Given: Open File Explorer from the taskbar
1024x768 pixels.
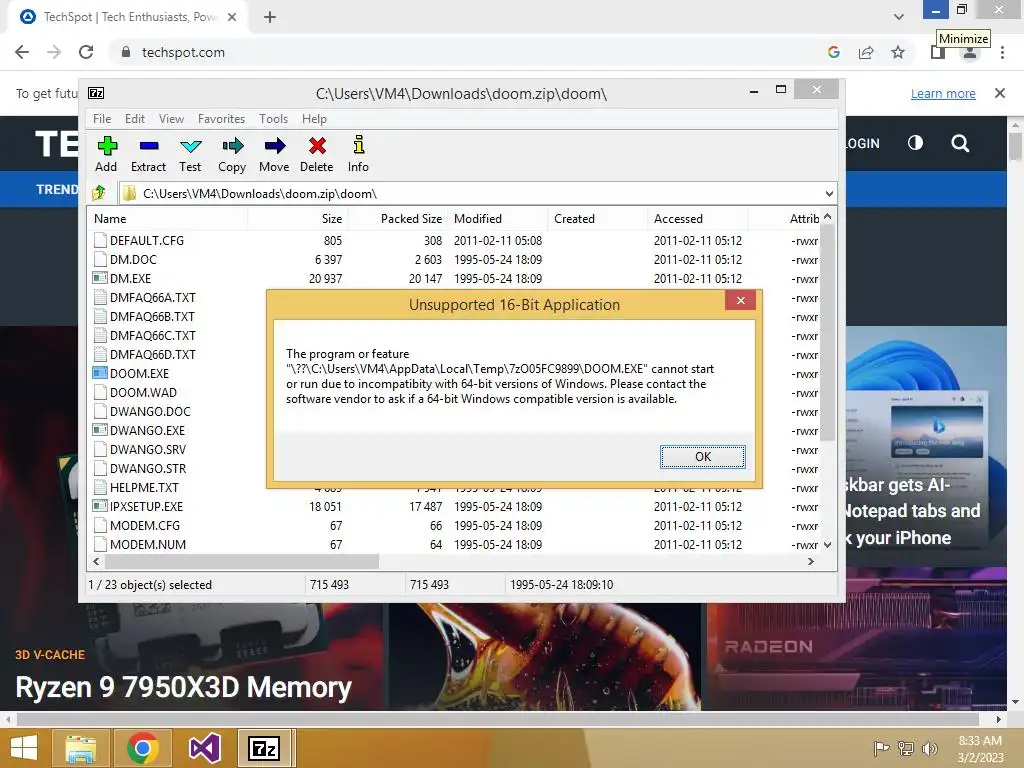Looking at the screenshot, I should [x=80, y=748].
